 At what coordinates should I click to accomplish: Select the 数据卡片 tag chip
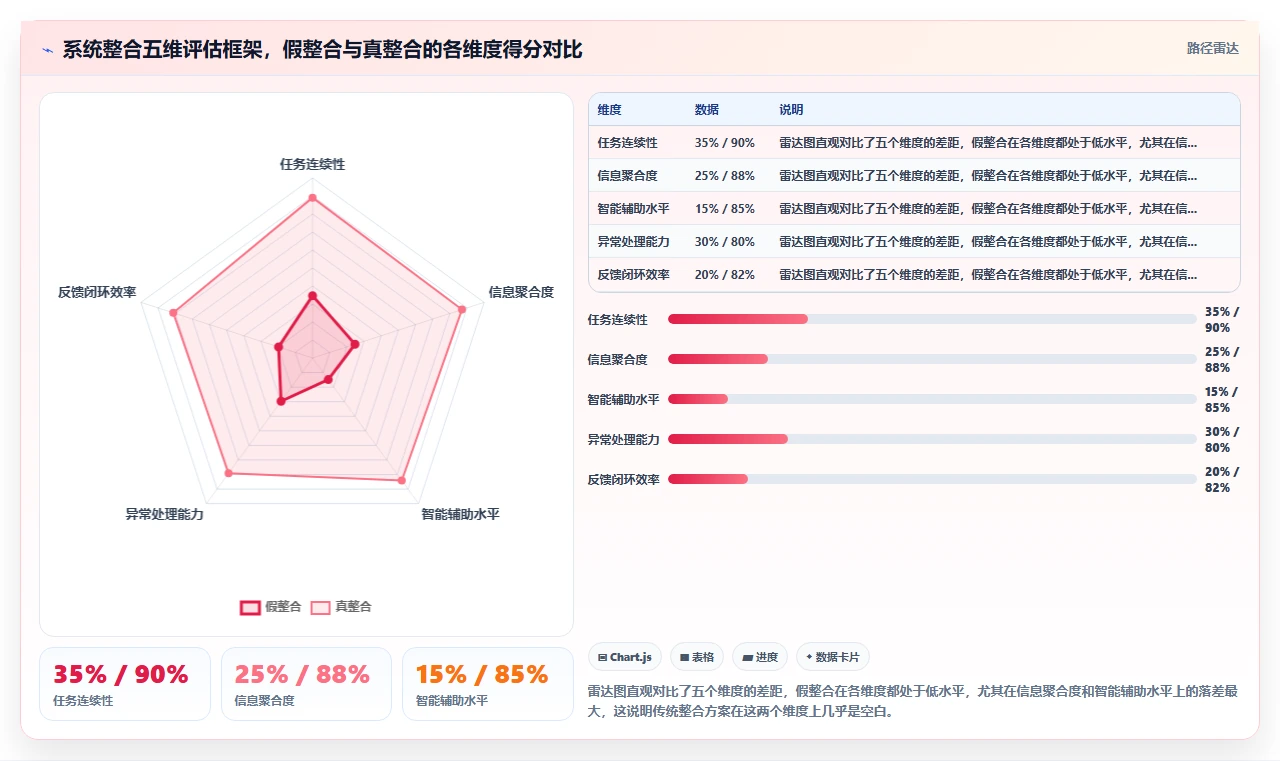pos(833,657)
